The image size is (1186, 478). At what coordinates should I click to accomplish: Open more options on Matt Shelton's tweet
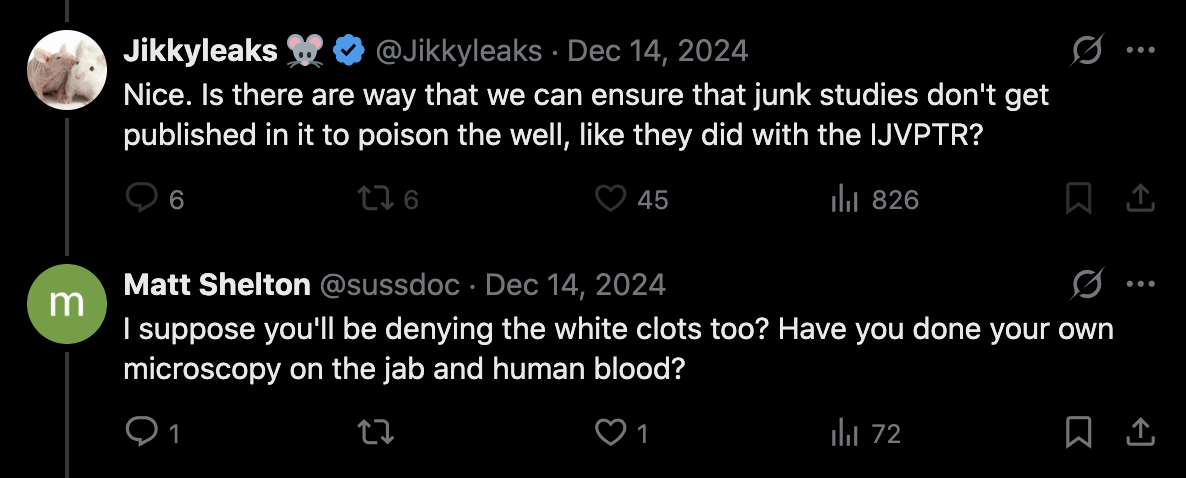pyautogui.click(x=1139, y=284)
